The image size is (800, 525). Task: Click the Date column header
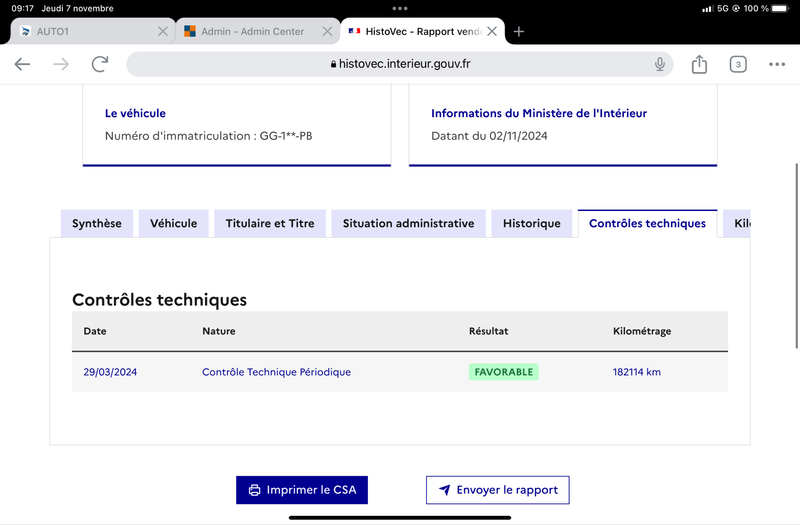pyautogui.click(x=95, y=331)
